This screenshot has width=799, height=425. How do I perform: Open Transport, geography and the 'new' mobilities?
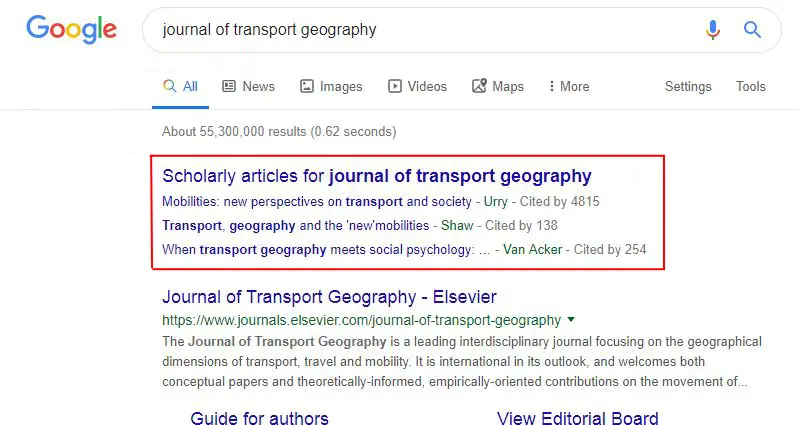pyautogui.click(x=296, y=226)
